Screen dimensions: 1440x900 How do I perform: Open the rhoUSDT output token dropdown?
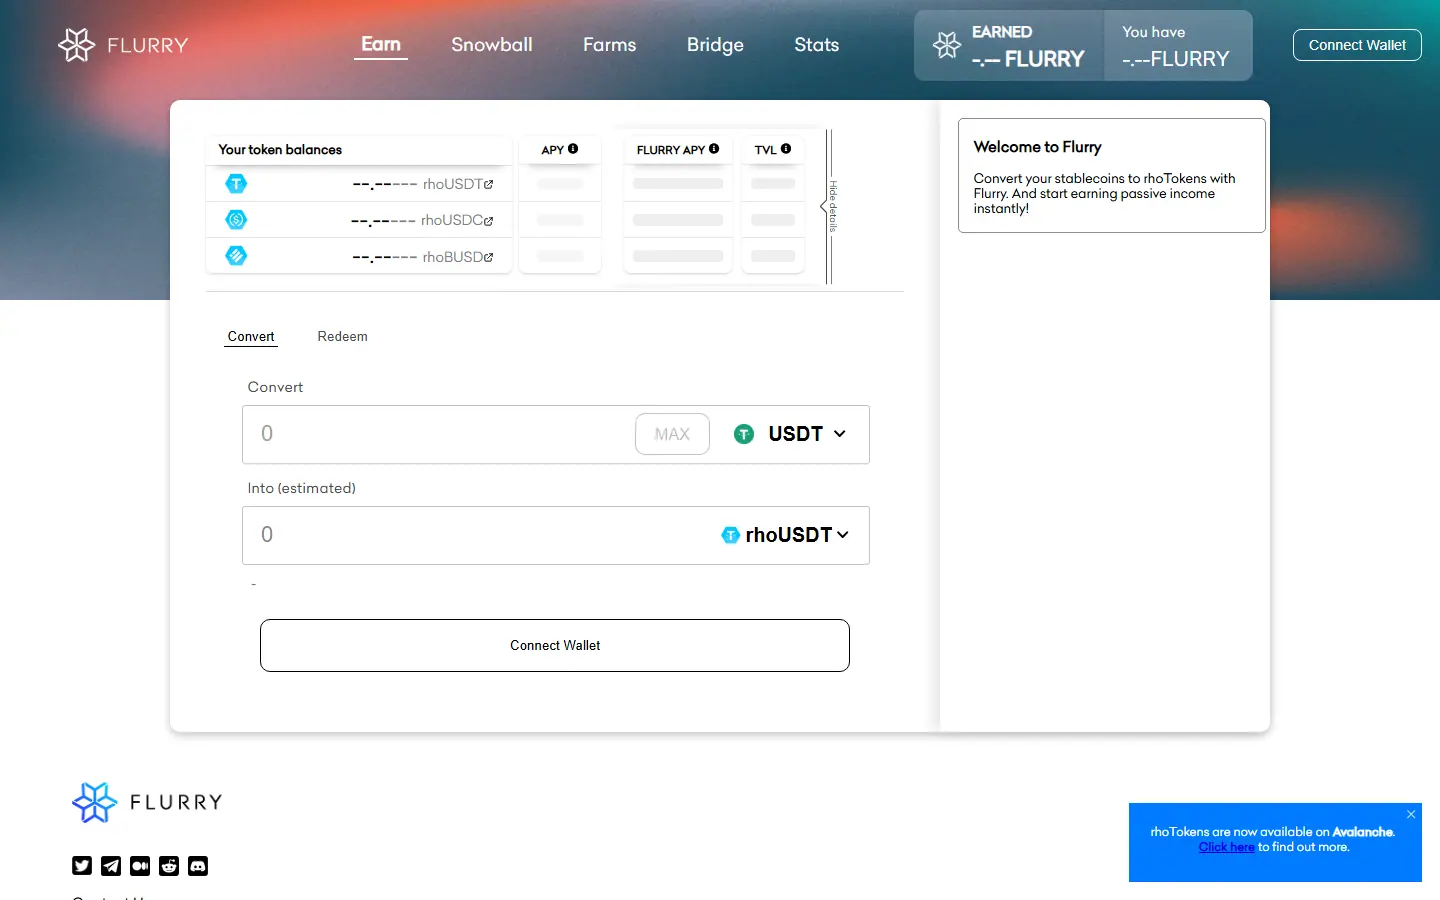tap(785, 535)
